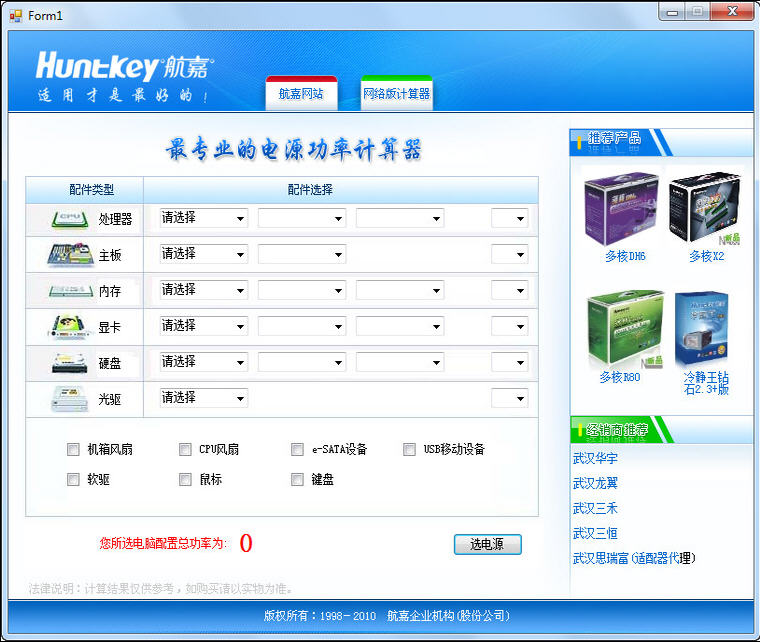Image resolution: width=760 pixels, height=642 pixels.
Task: Click the optical drive icon
Action: point(70,399)
